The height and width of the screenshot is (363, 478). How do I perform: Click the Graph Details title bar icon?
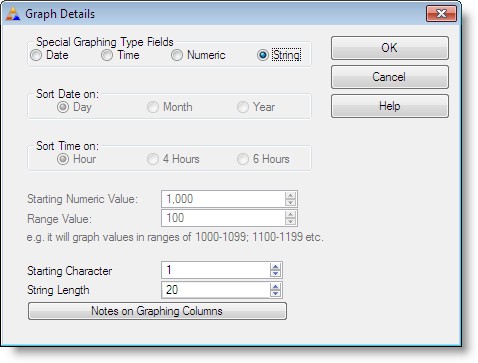tap(13, 14)
